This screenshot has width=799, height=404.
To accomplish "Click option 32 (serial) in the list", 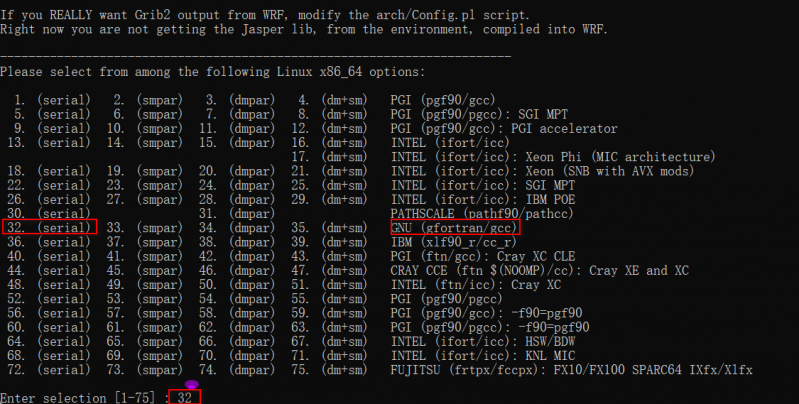I will (x=49, y=228).
